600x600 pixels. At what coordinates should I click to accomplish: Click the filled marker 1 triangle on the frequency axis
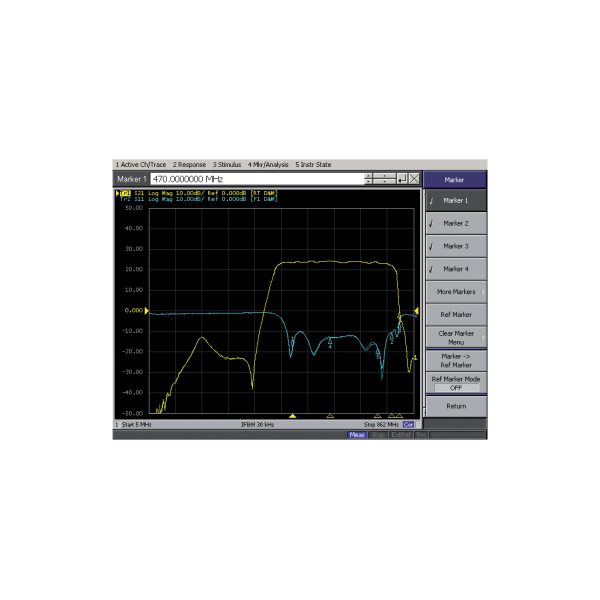point(293,416)
